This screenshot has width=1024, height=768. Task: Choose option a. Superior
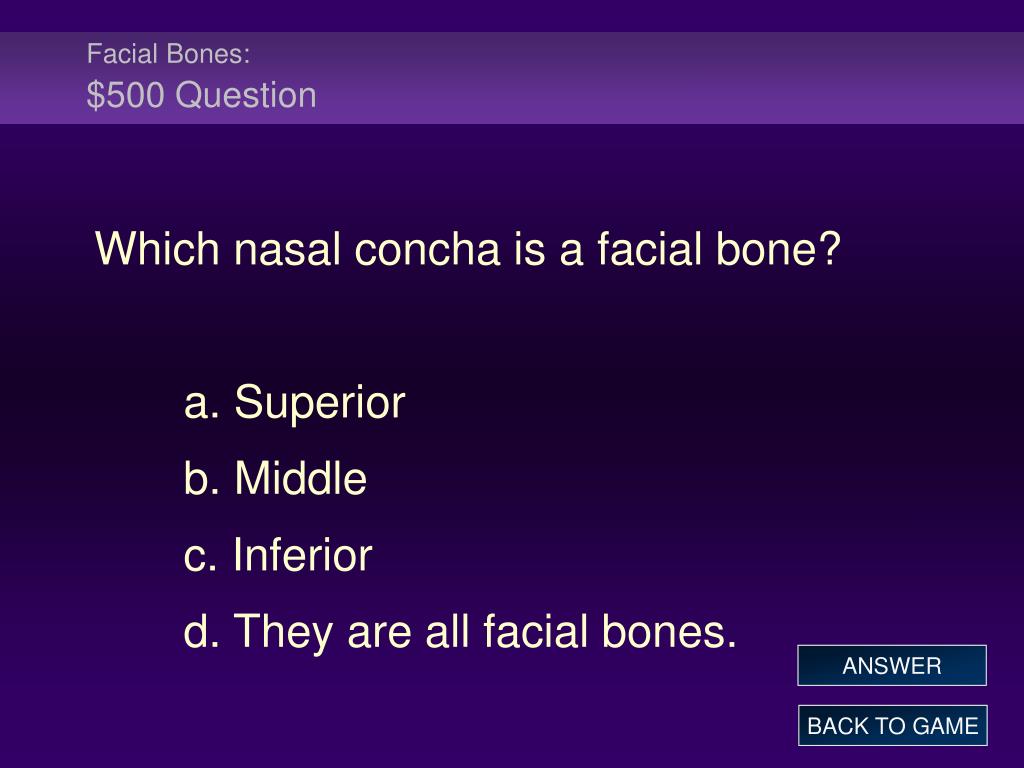click(295, 402)
